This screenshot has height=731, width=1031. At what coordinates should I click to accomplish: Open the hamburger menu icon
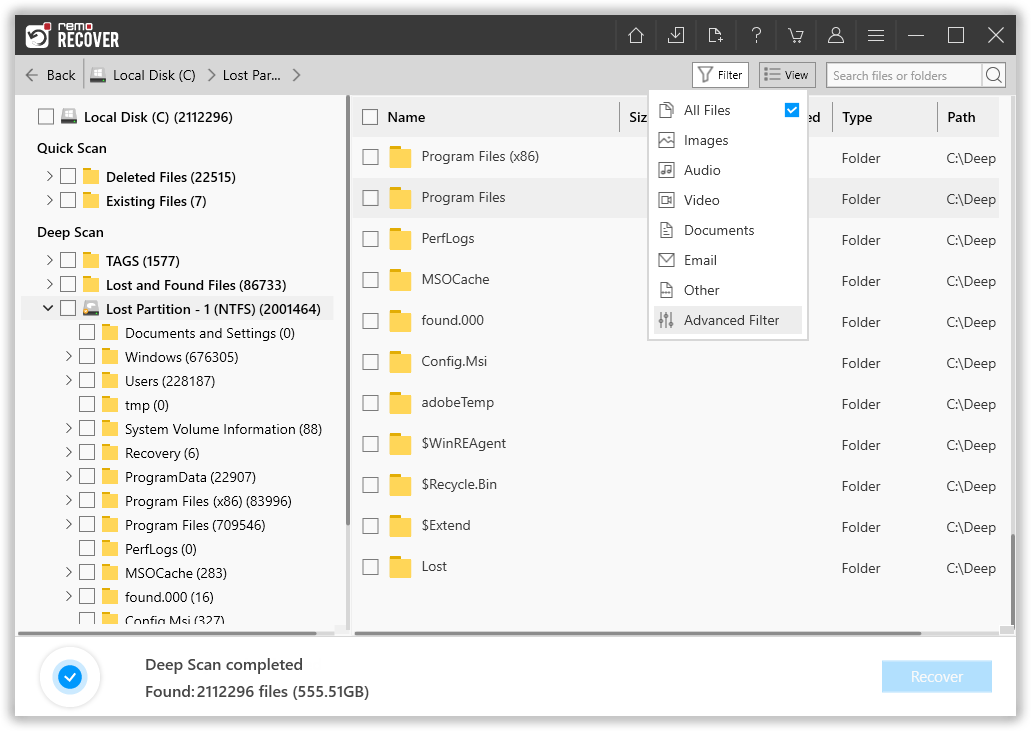[x=876, y=35]
